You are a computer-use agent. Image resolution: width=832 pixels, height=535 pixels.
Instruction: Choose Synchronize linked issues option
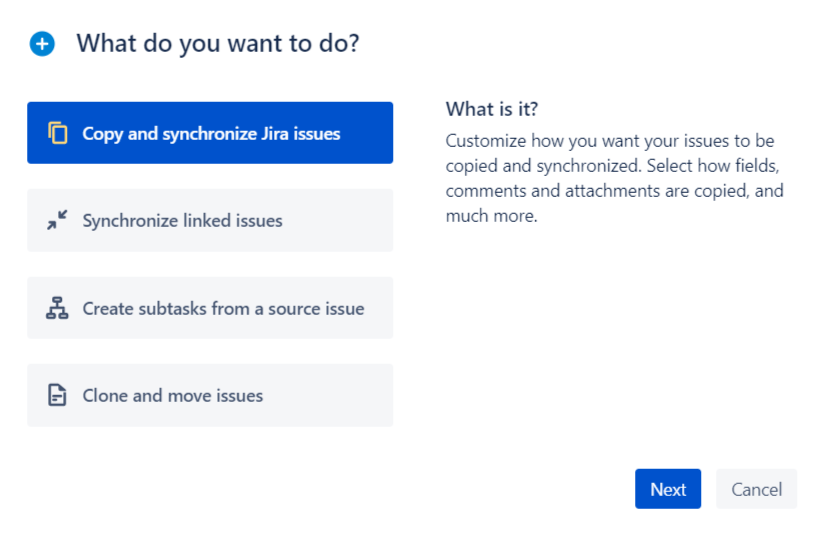pos(210,221)
